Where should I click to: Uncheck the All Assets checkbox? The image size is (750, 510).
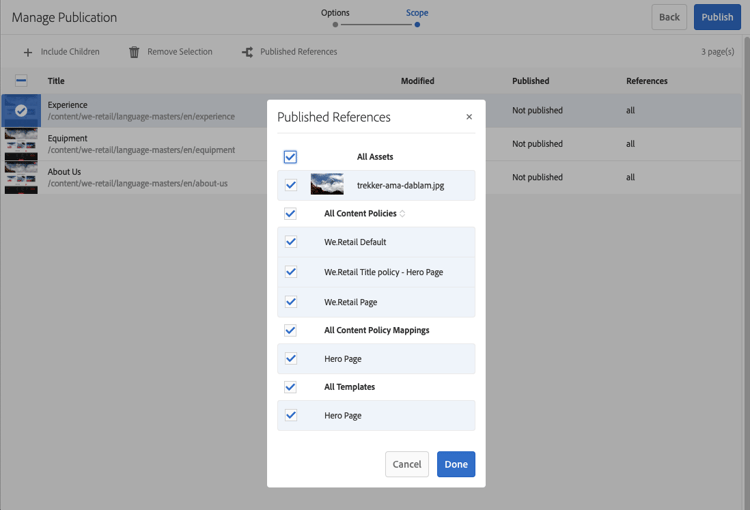(290, 157)
